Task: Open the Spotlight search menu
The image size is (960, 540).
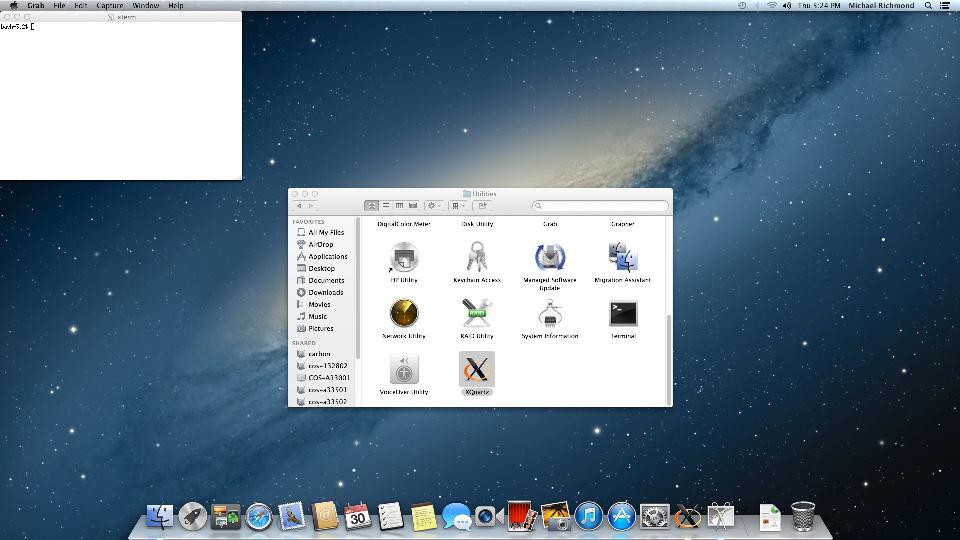Action: [928, 6]
